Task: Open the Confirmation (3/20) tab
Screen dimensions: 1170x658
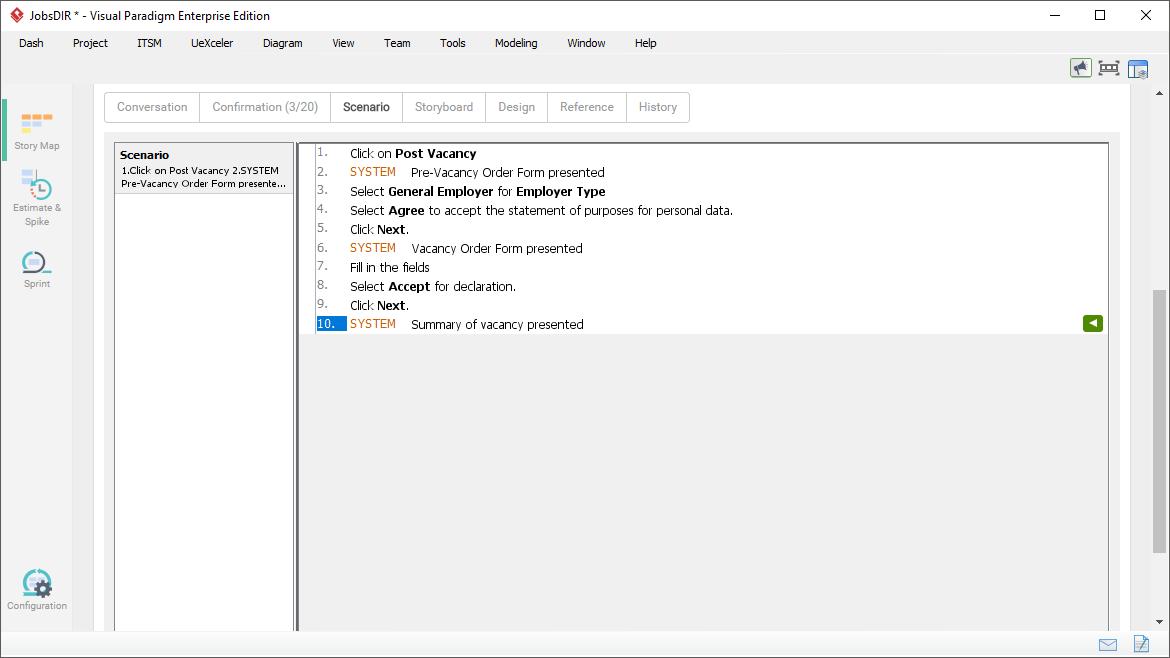Action: click(265, 107)
